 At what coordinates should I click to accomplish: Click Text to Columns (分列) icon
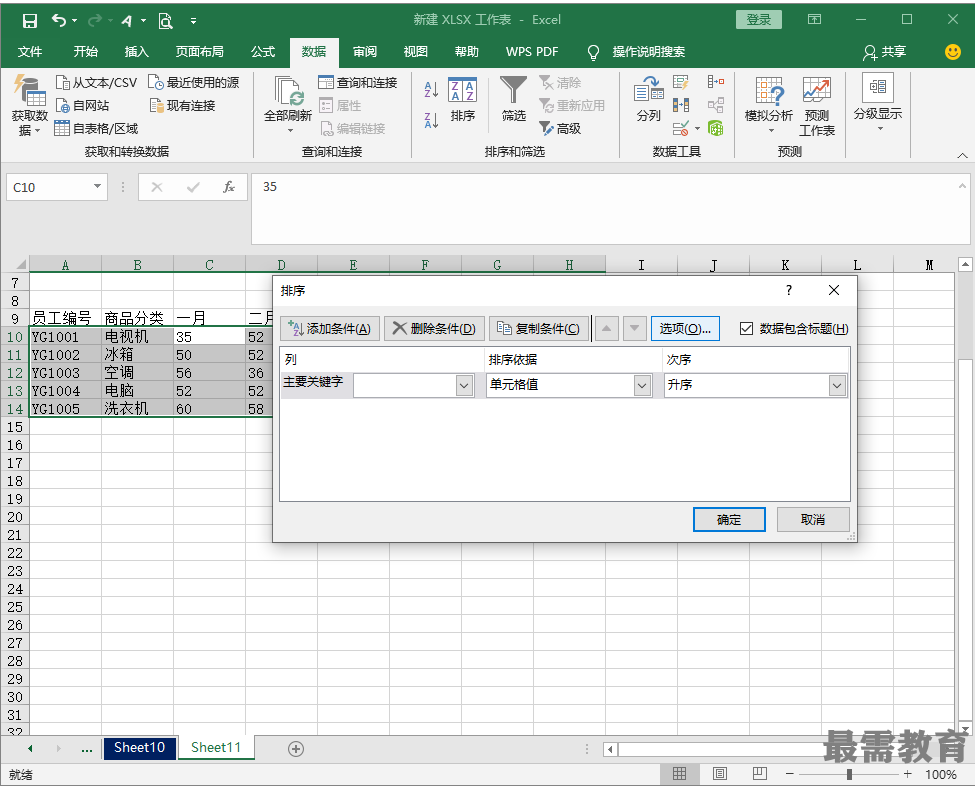click(x=649, y=99)
